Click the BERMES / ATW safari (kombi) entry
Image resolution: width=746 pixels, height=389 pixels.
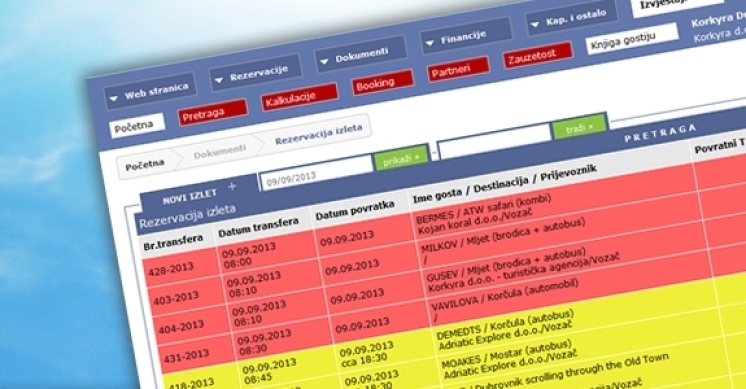(x=483, y=209)
